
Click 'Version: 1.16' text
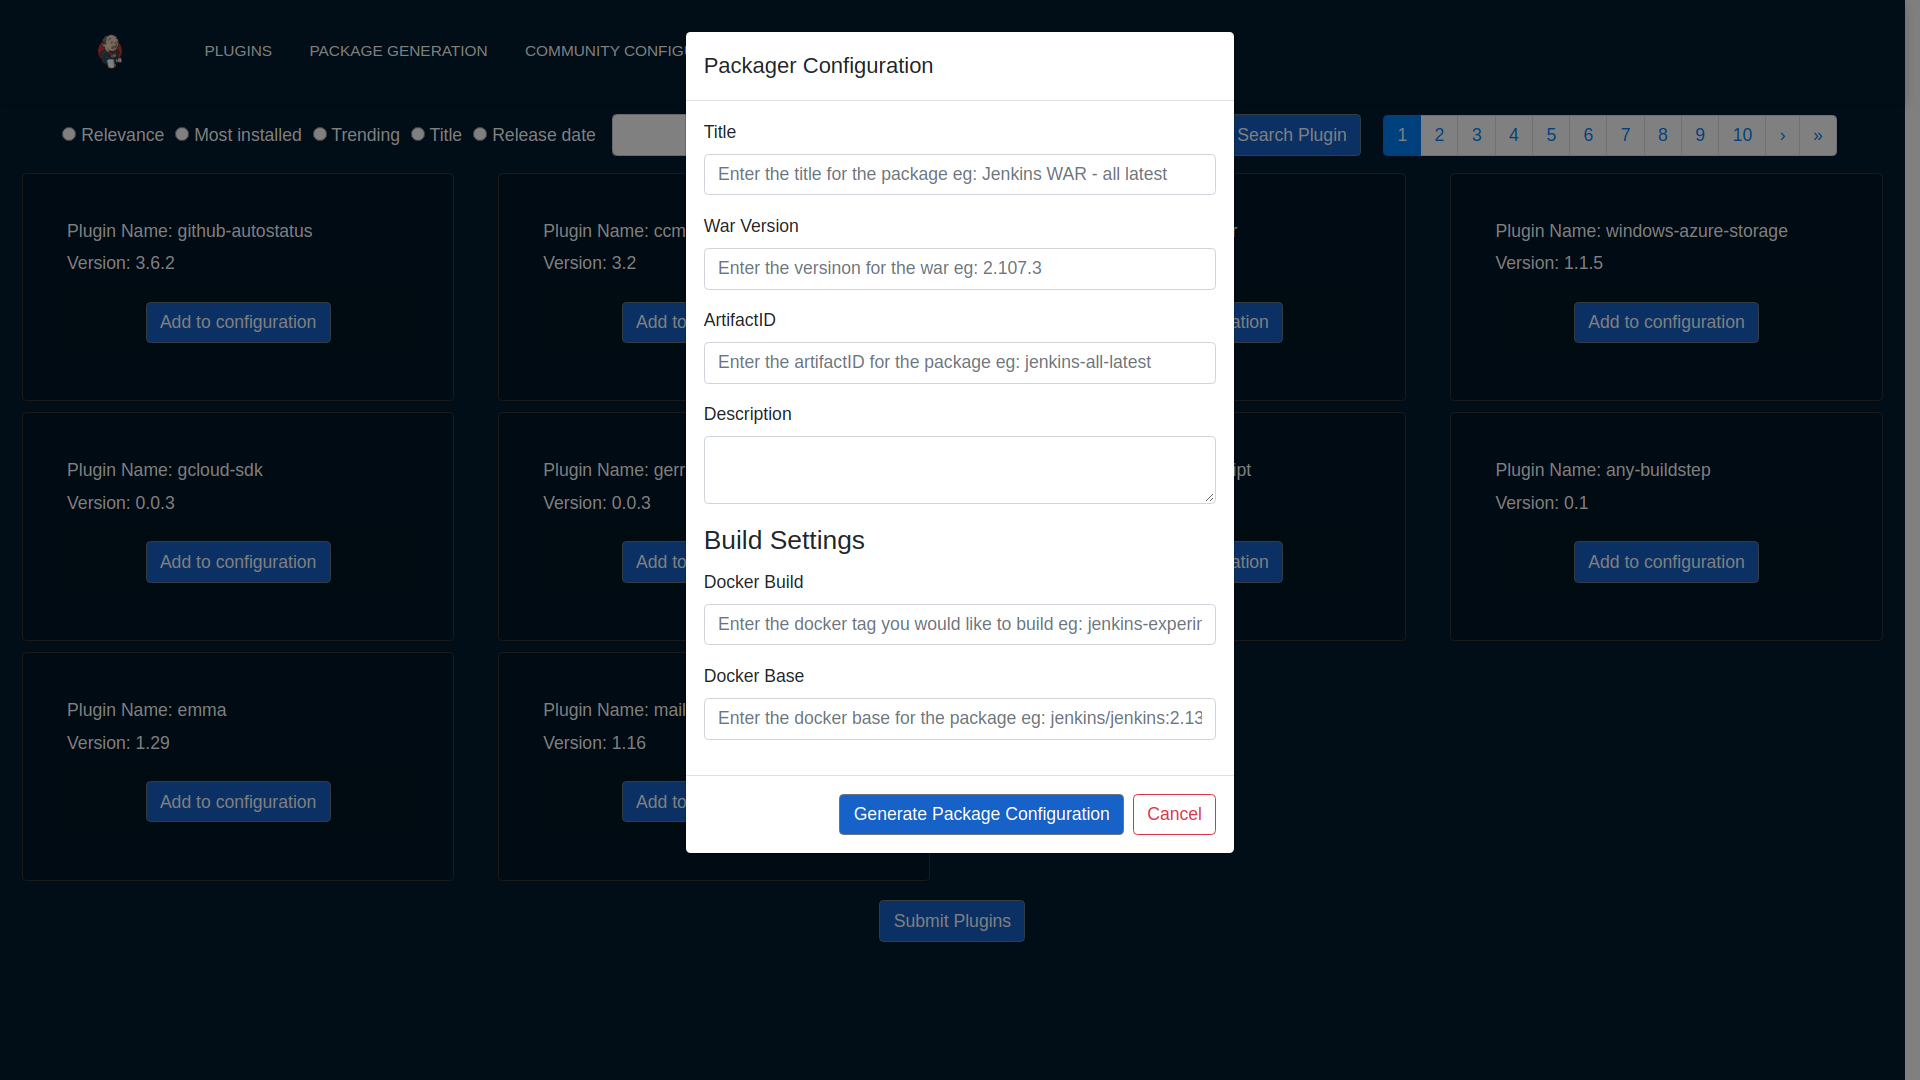[594, 743]
